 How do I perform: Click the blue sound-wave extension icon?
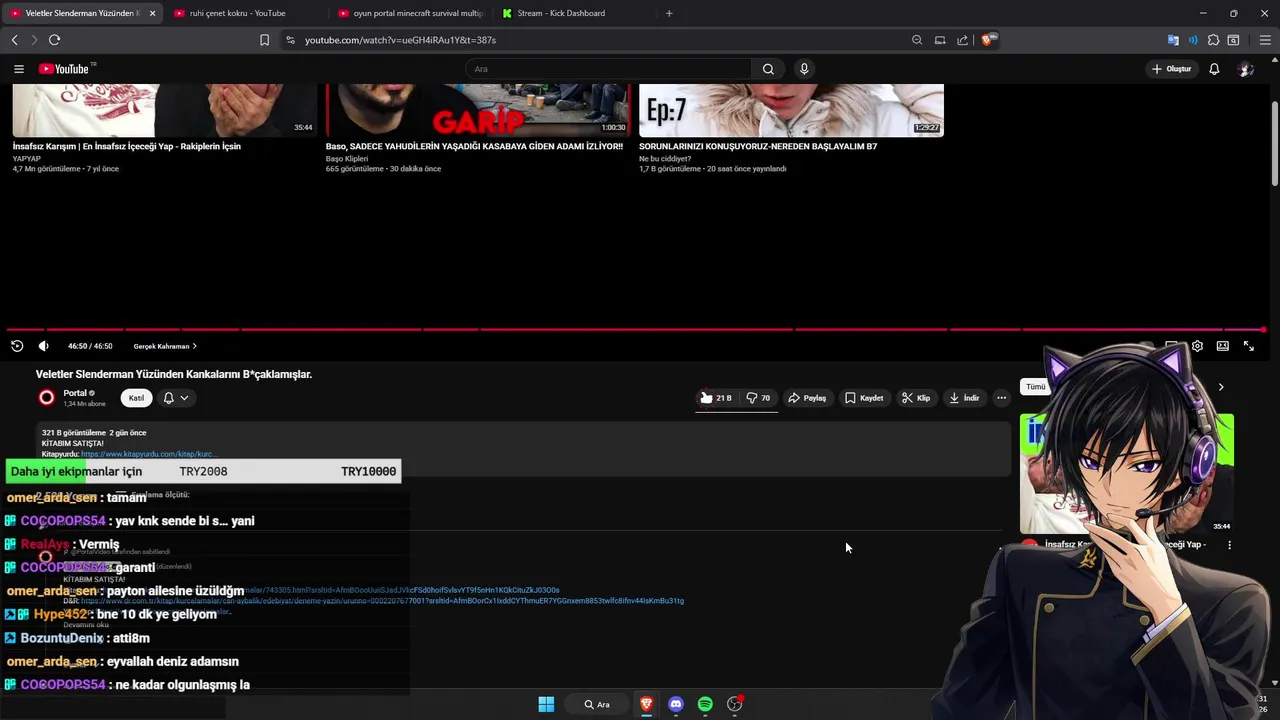tap(1193, 40)
